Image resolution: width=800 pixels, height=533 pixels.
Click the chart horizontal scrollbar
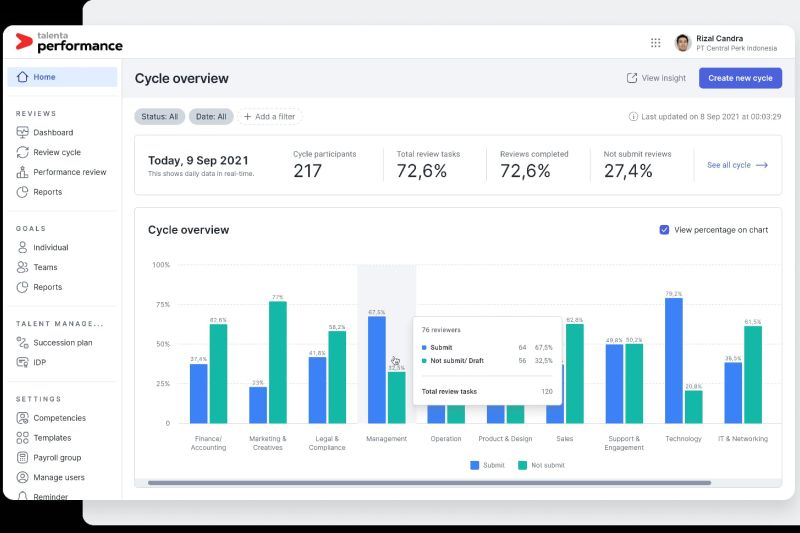point(430,483)
